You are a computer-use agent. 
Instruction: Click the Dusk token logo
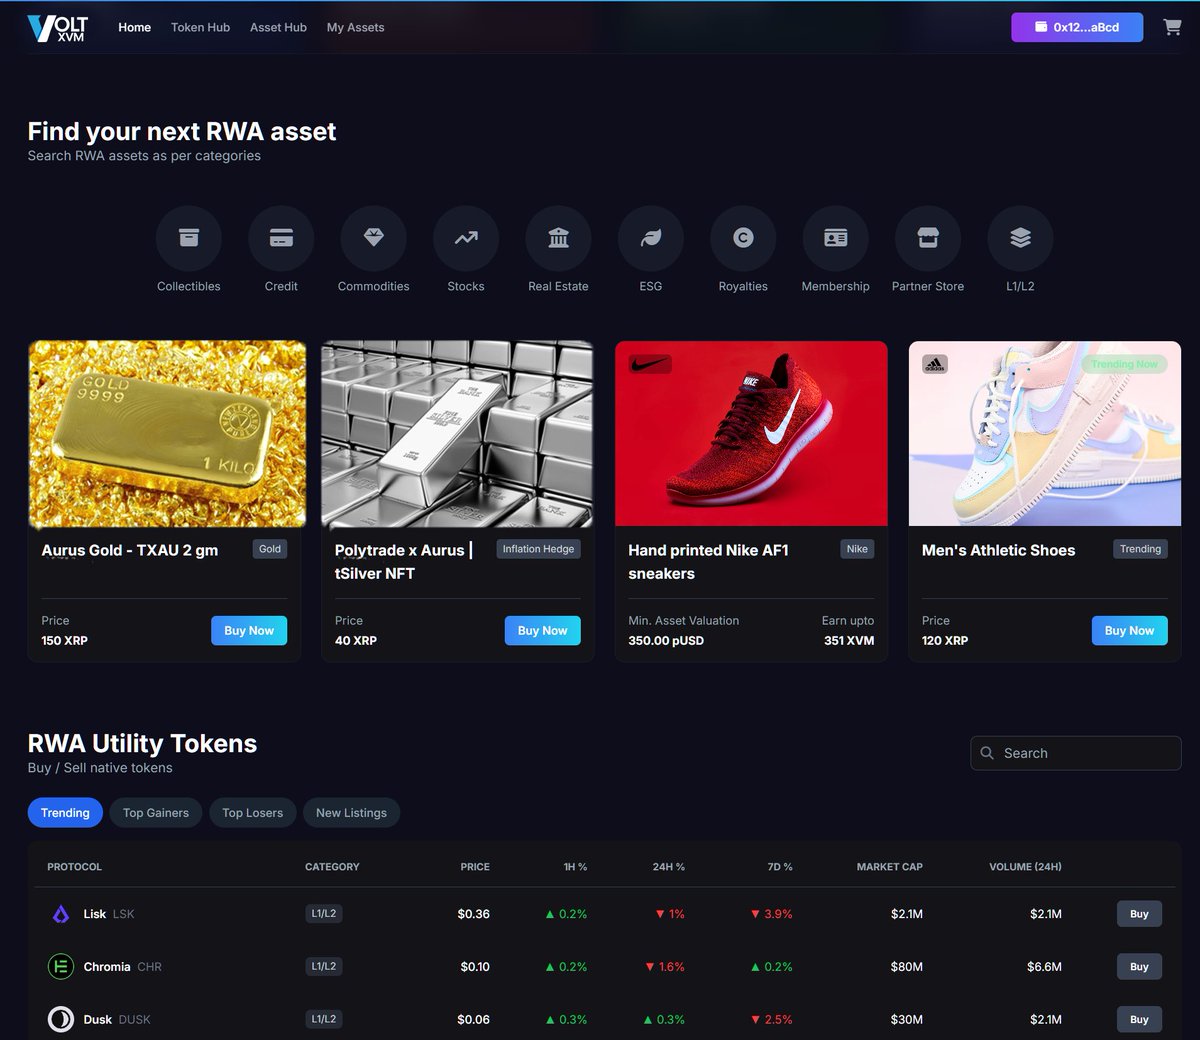click(x=61, y=1019)
